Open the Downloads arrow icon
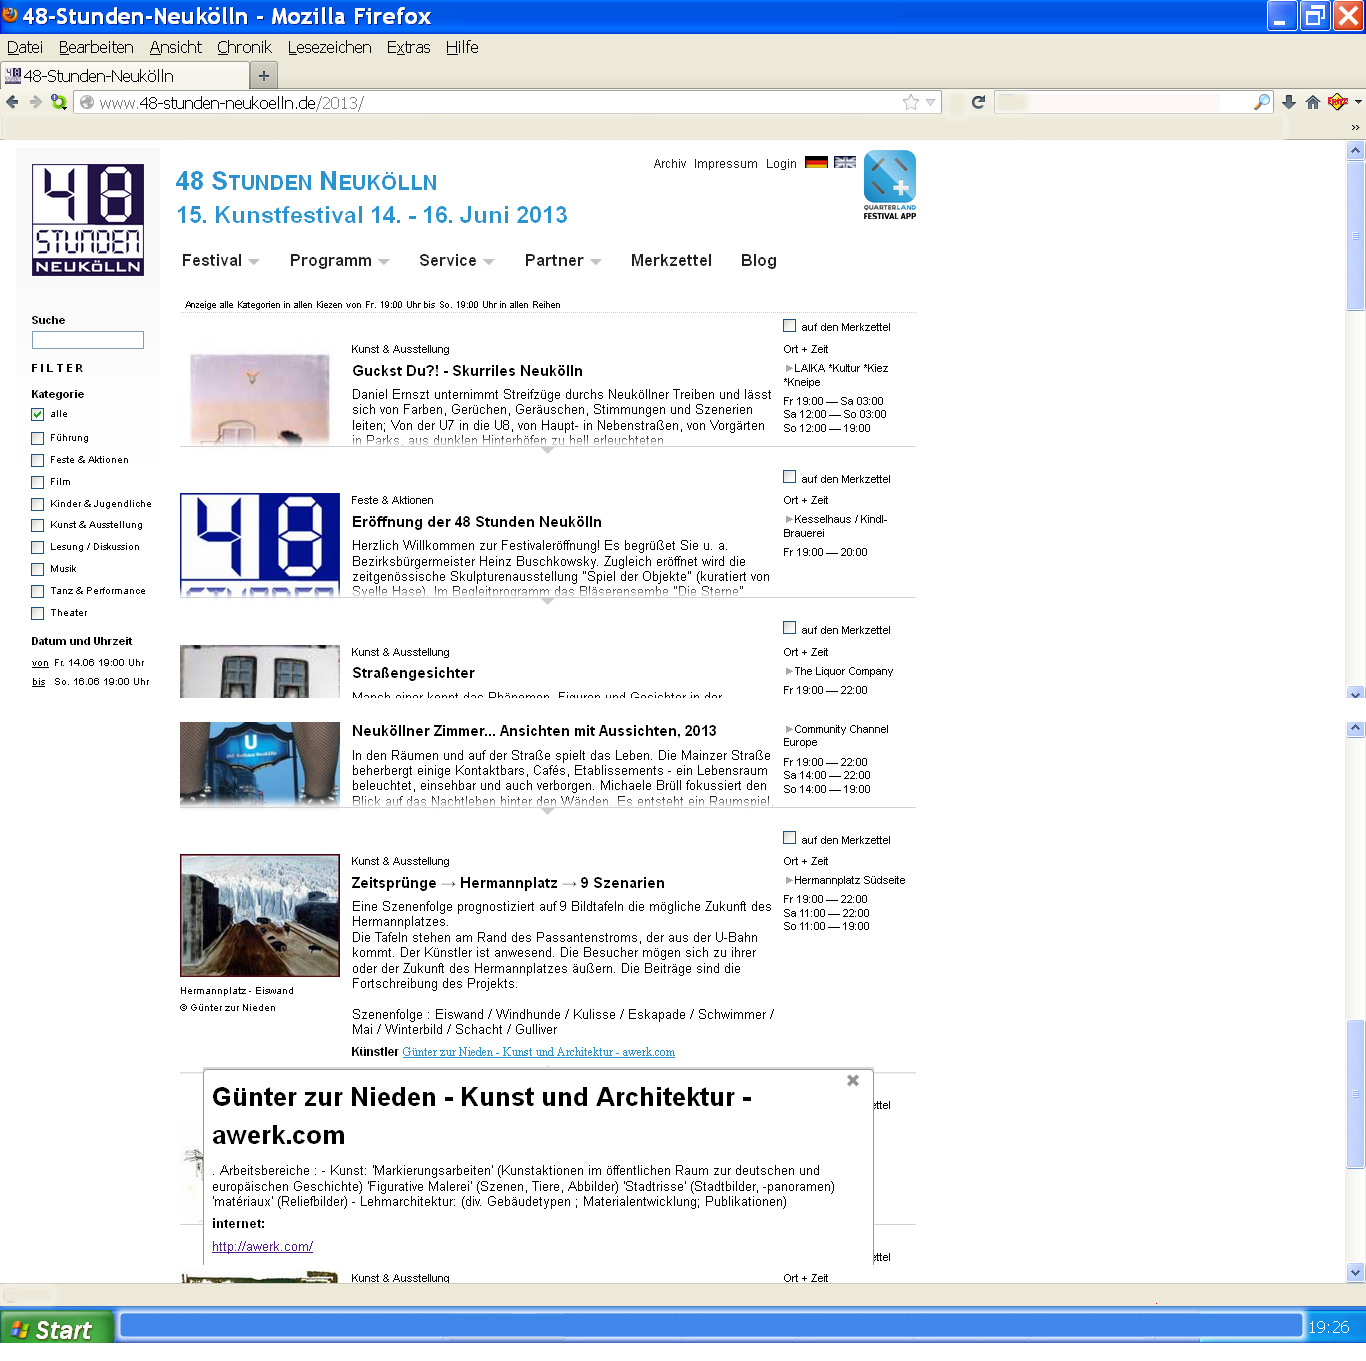 1289,102
